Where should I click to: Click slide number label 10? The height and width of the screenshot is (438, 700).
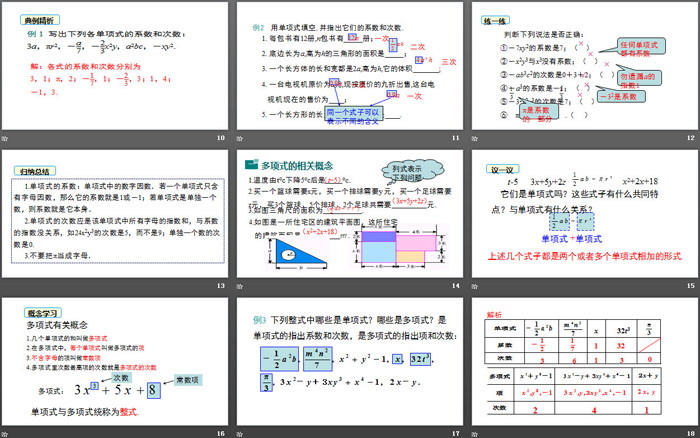[x=221, y=138]
